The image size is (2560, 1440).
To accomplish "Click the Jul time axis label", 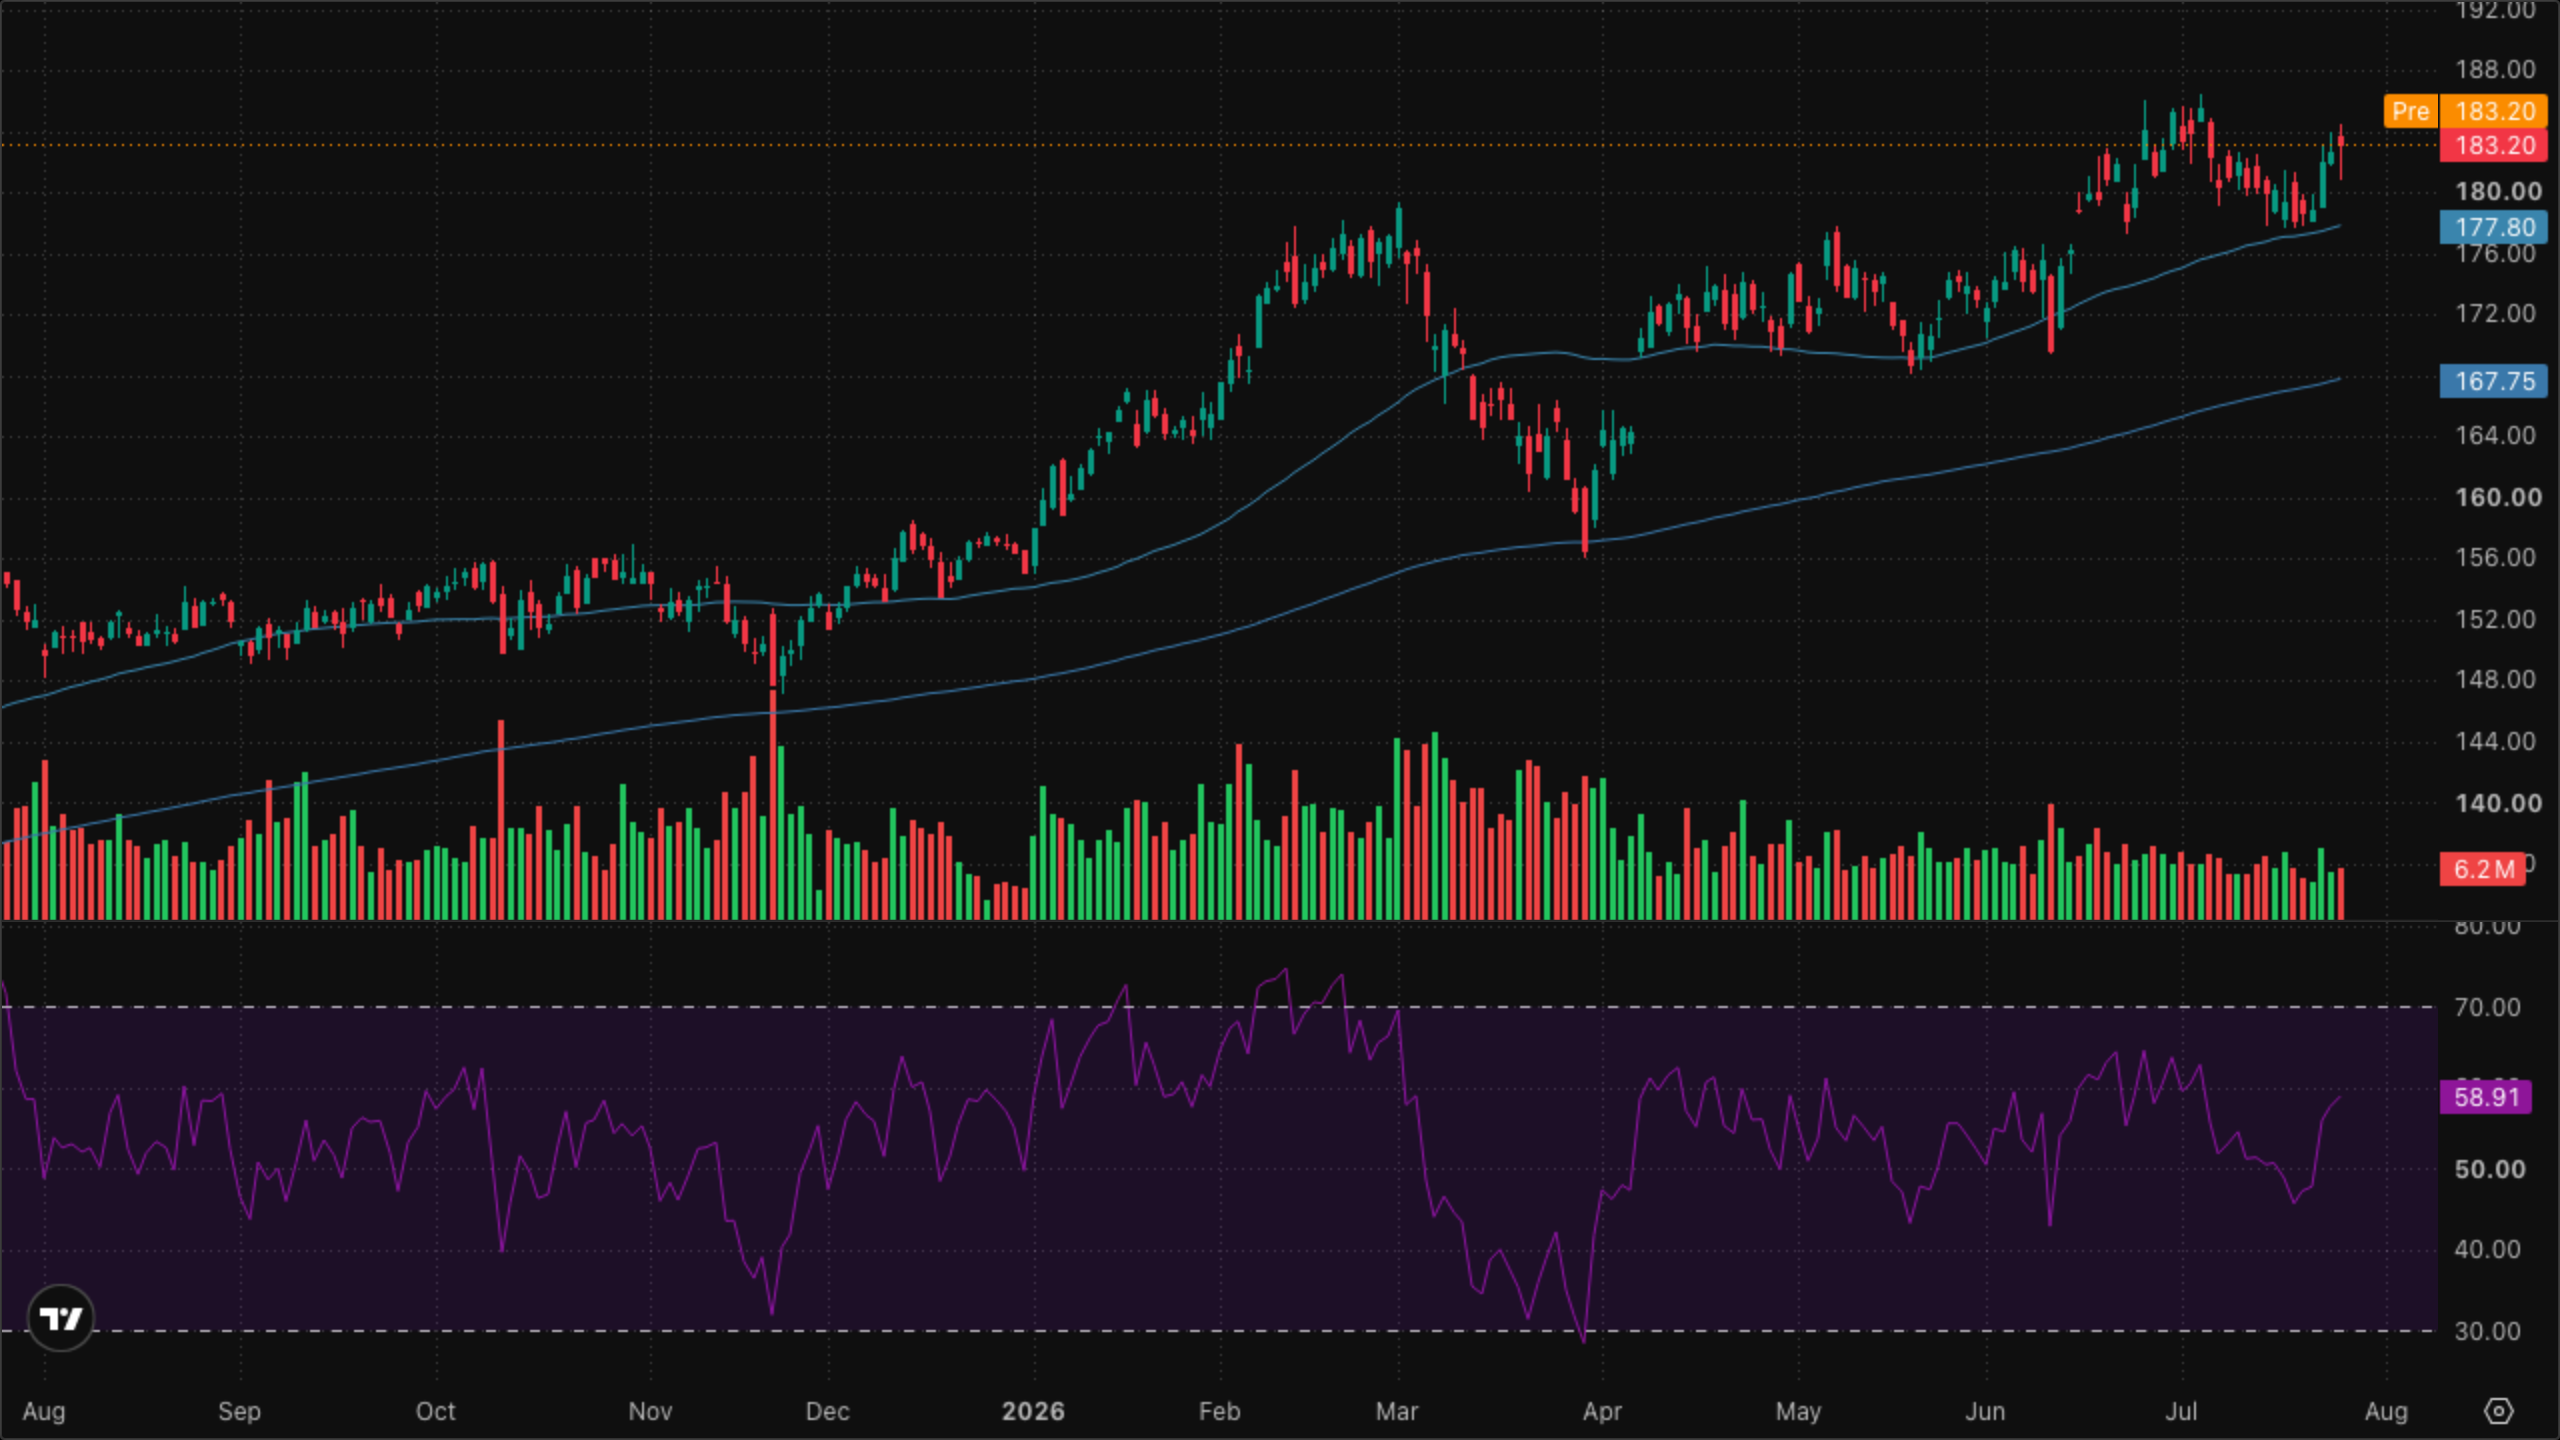I will (2181, 1411).
